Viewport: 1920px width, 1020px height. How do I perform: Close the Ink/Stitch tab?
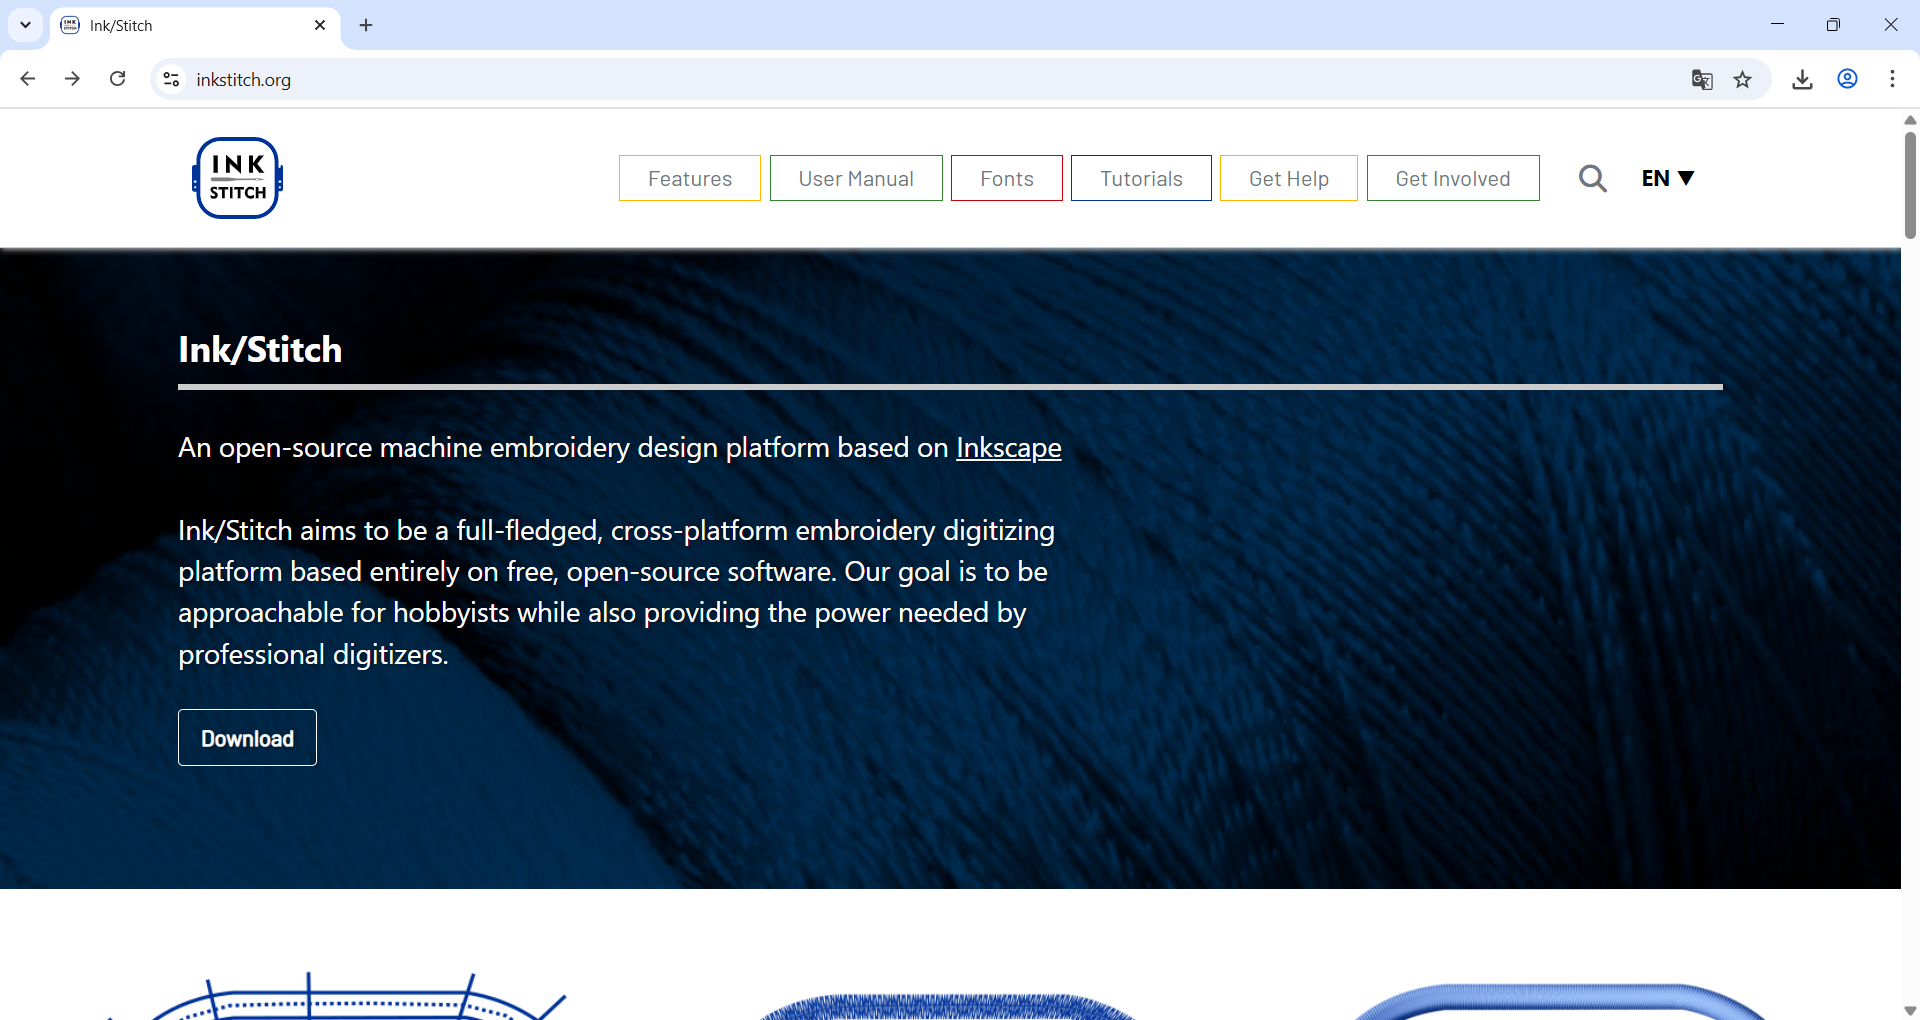point(320,25)
